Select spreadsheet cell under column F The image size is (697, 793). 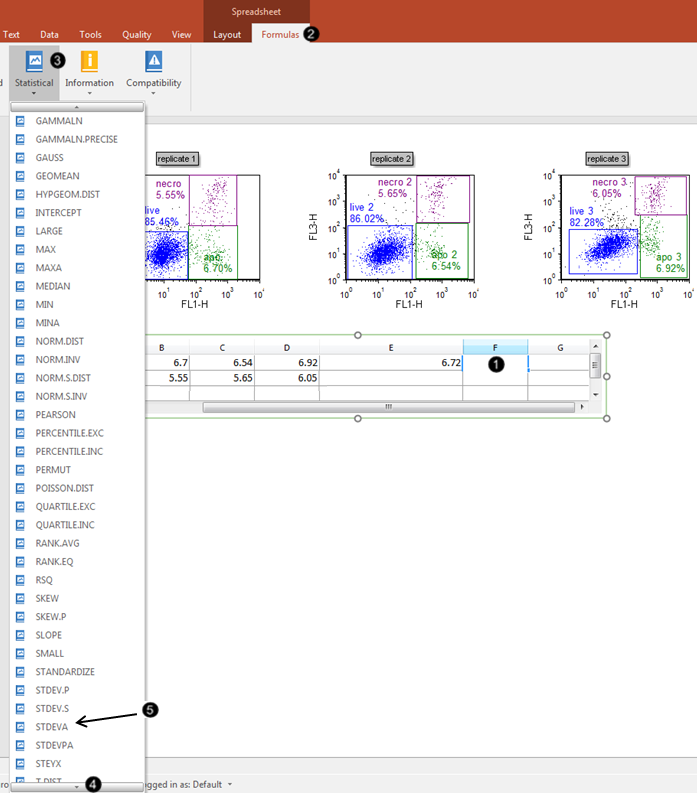tap(495, 364)
